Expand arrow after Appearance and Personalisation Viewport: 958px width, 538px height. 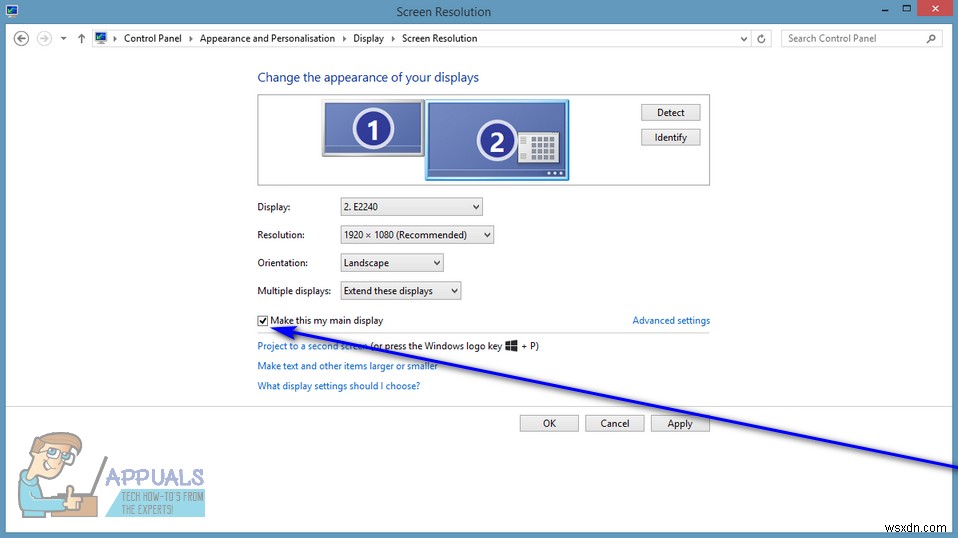[x=344, y=38]
